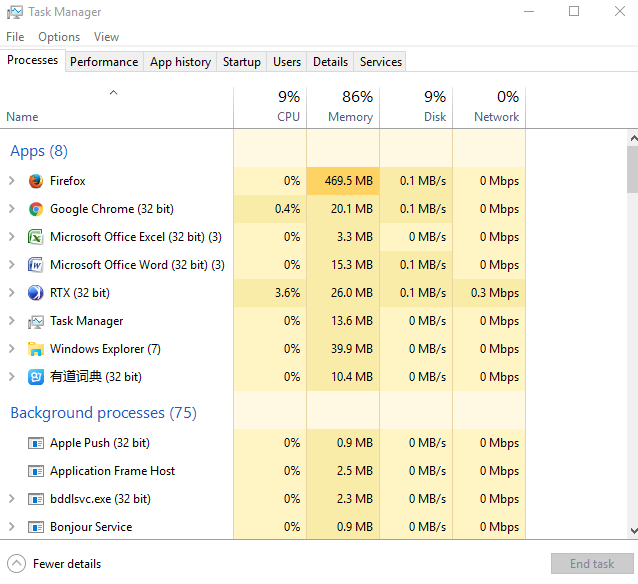Image resolution: width=638 pixels, height=584 pixels.
Task: Click the 有道词典 app icon
Action: 36,377
